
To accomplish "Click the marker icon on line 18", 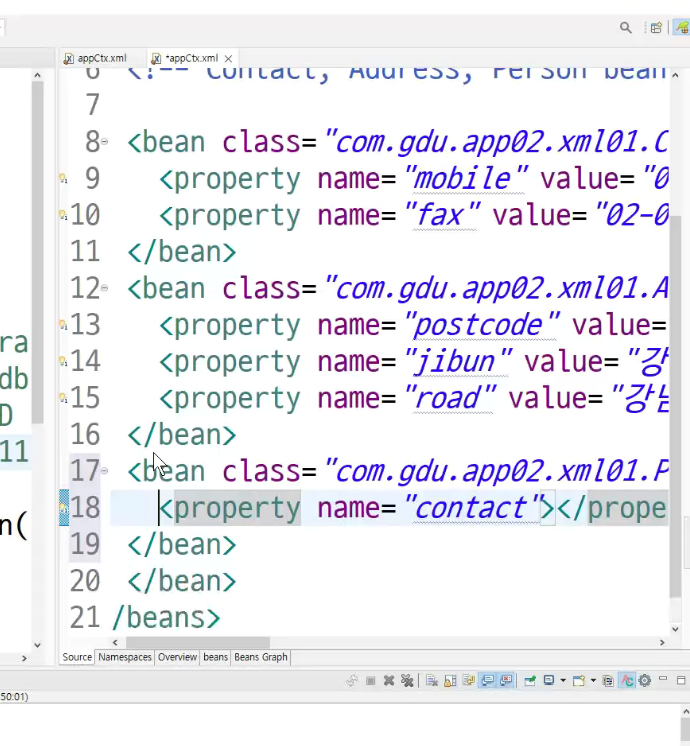I will [x=63, y=508].
